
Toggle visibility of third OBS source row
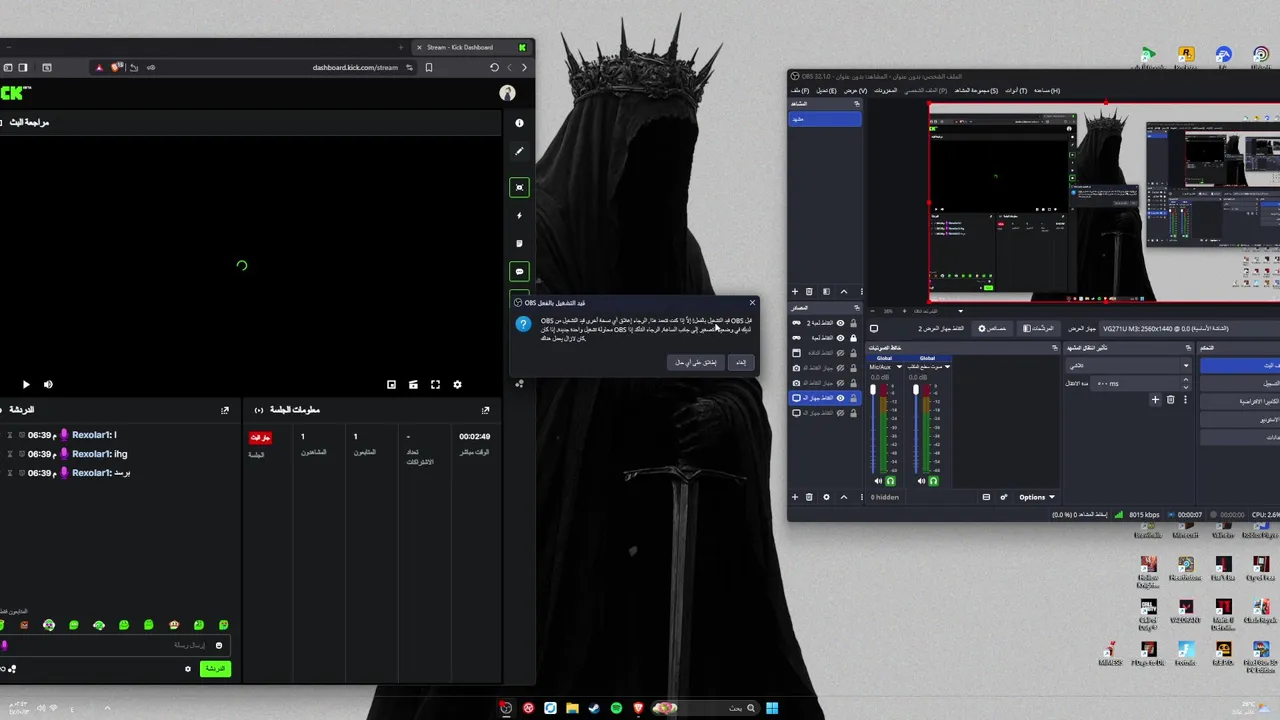(x=840, y=353)
